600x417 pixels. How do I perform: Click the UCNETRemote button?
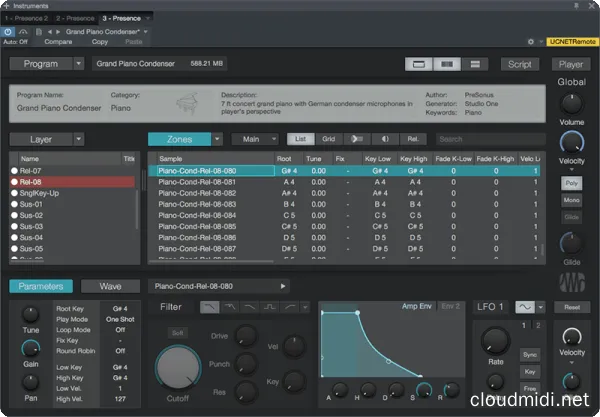pos(572,42)
